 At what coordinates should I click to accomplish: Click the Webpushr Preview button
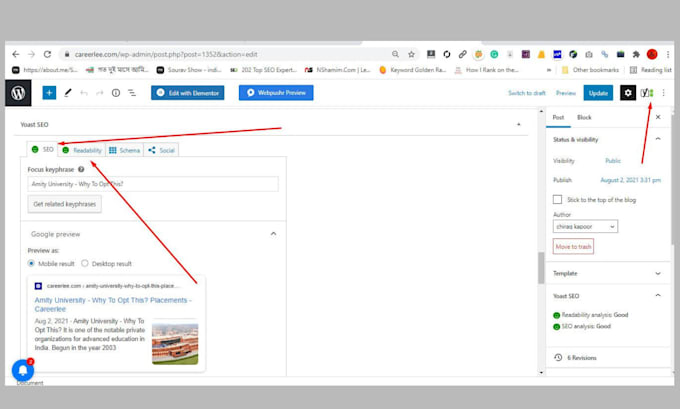point(276,92)
